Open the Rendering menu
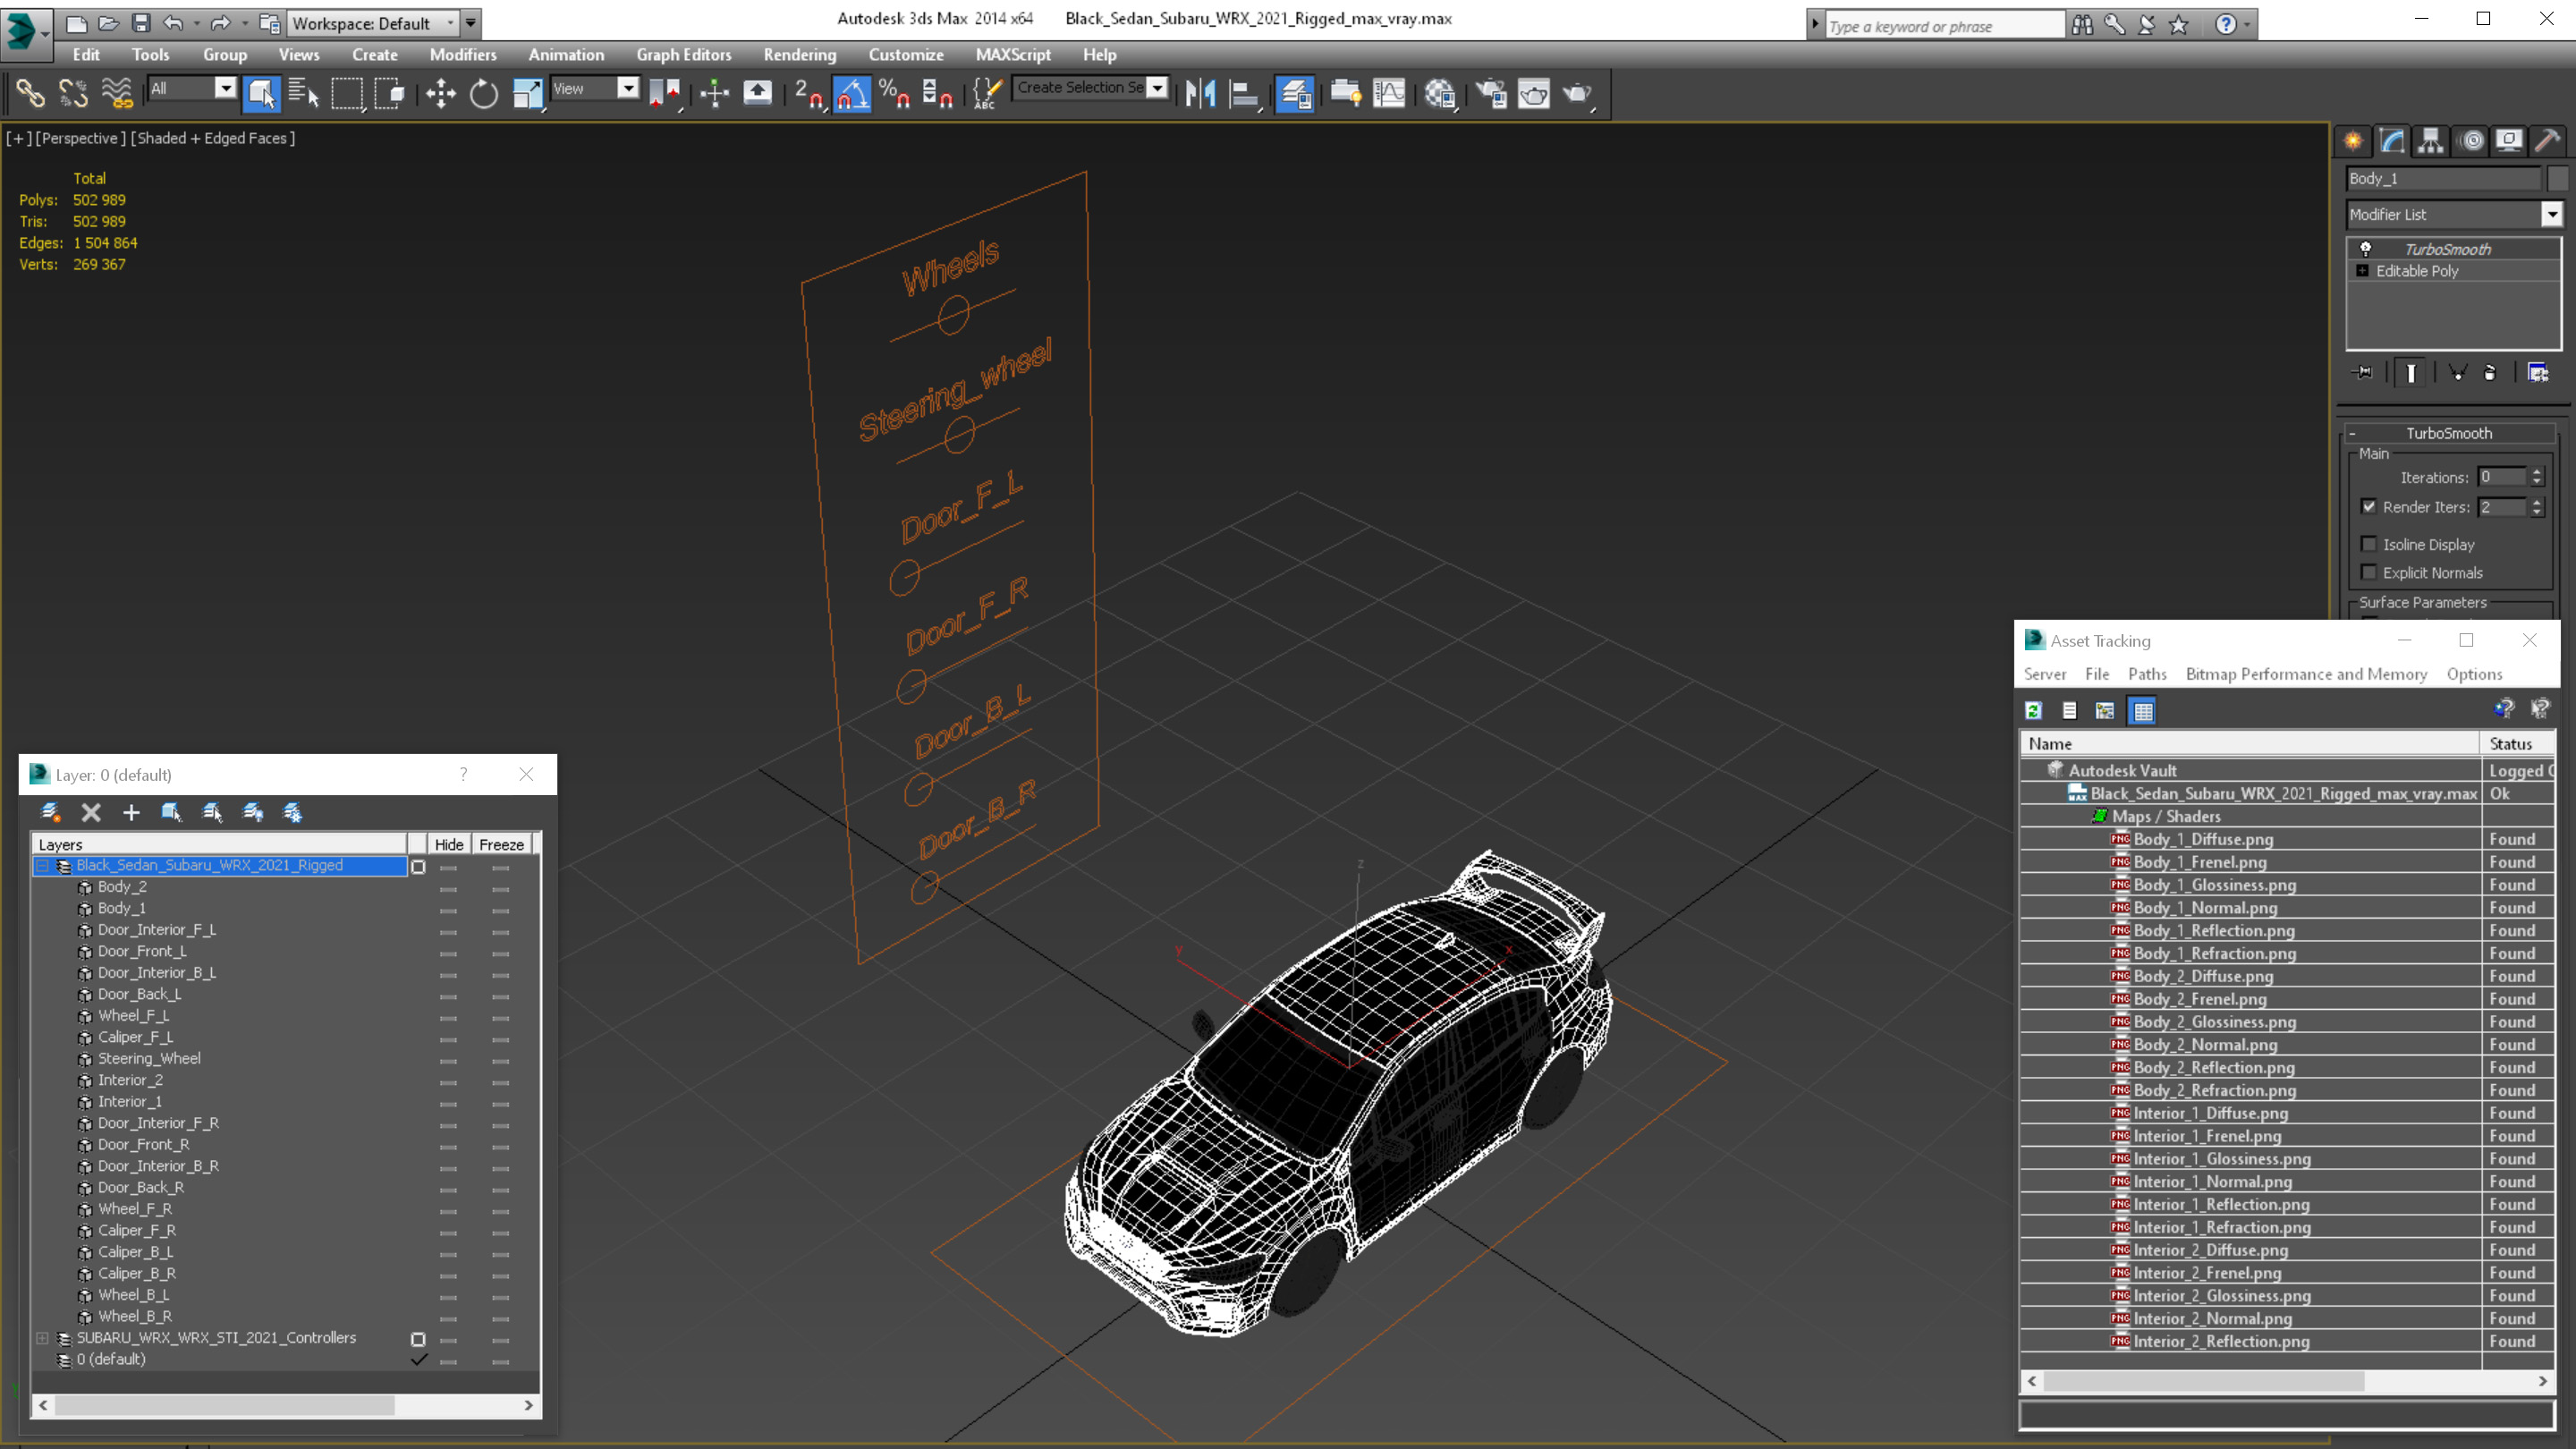Image resolution: width=2576 pixels, height=1449 pixels. coord(799,55)
